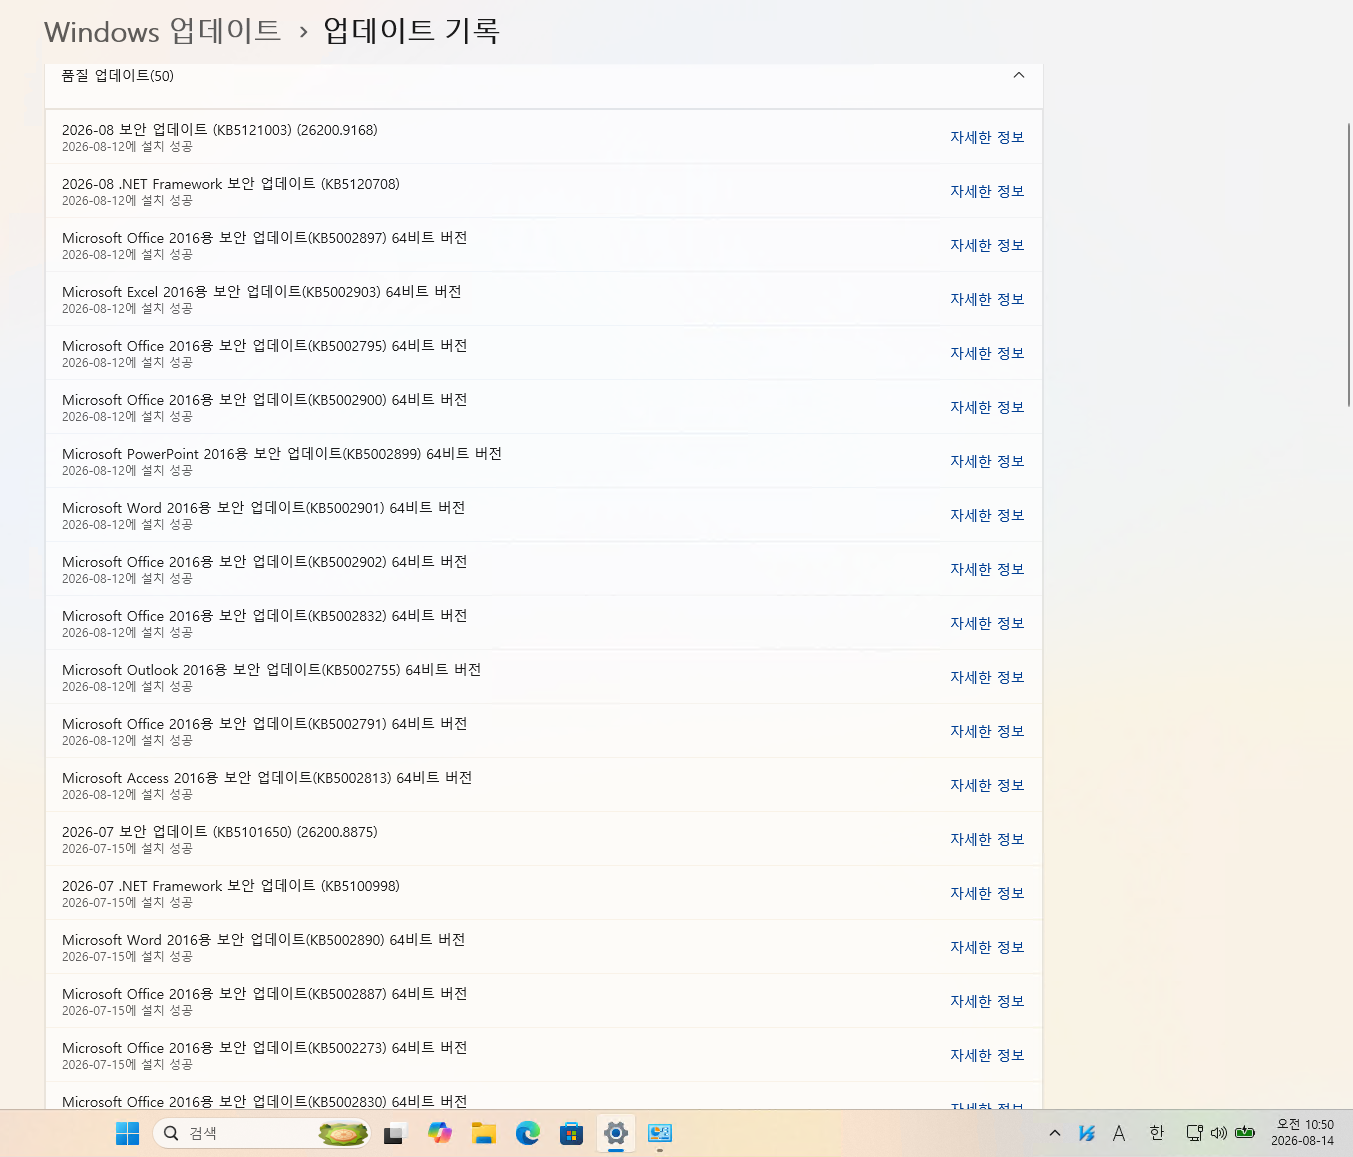Go back to Windows 업데이트 breadcrumb
The height and width of the screenshot is (1157, 1353).
point(163,31)
